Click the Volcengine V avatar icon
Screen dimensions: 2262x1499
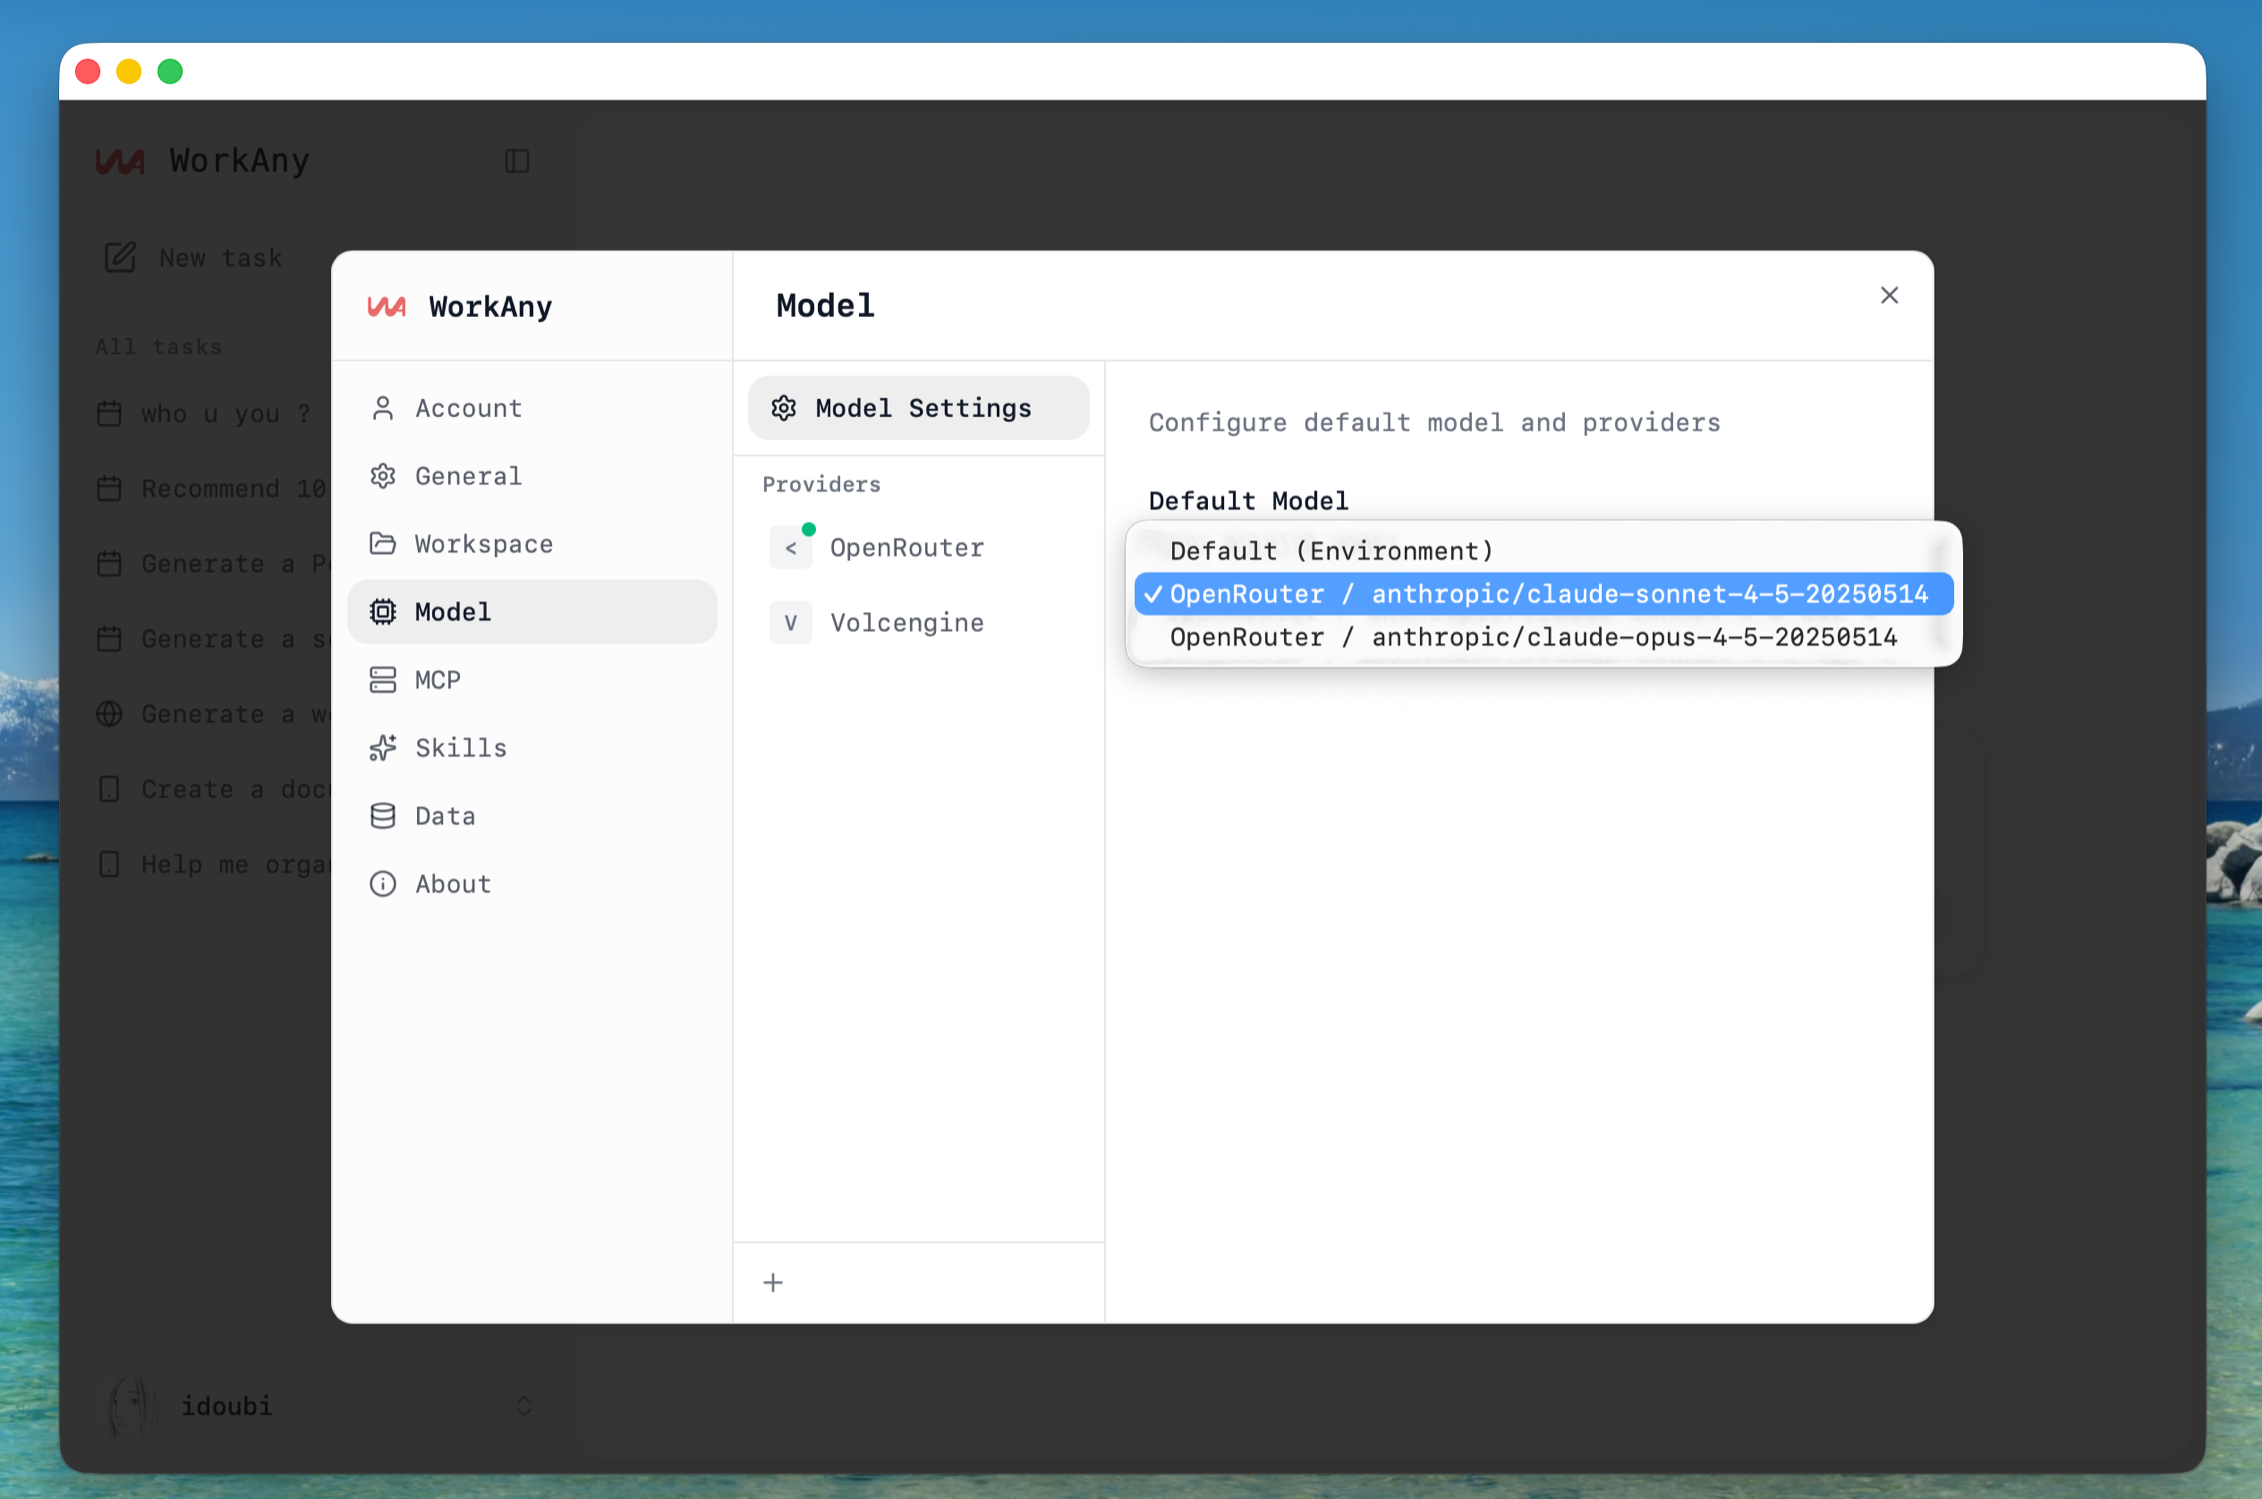coord(790,623)
